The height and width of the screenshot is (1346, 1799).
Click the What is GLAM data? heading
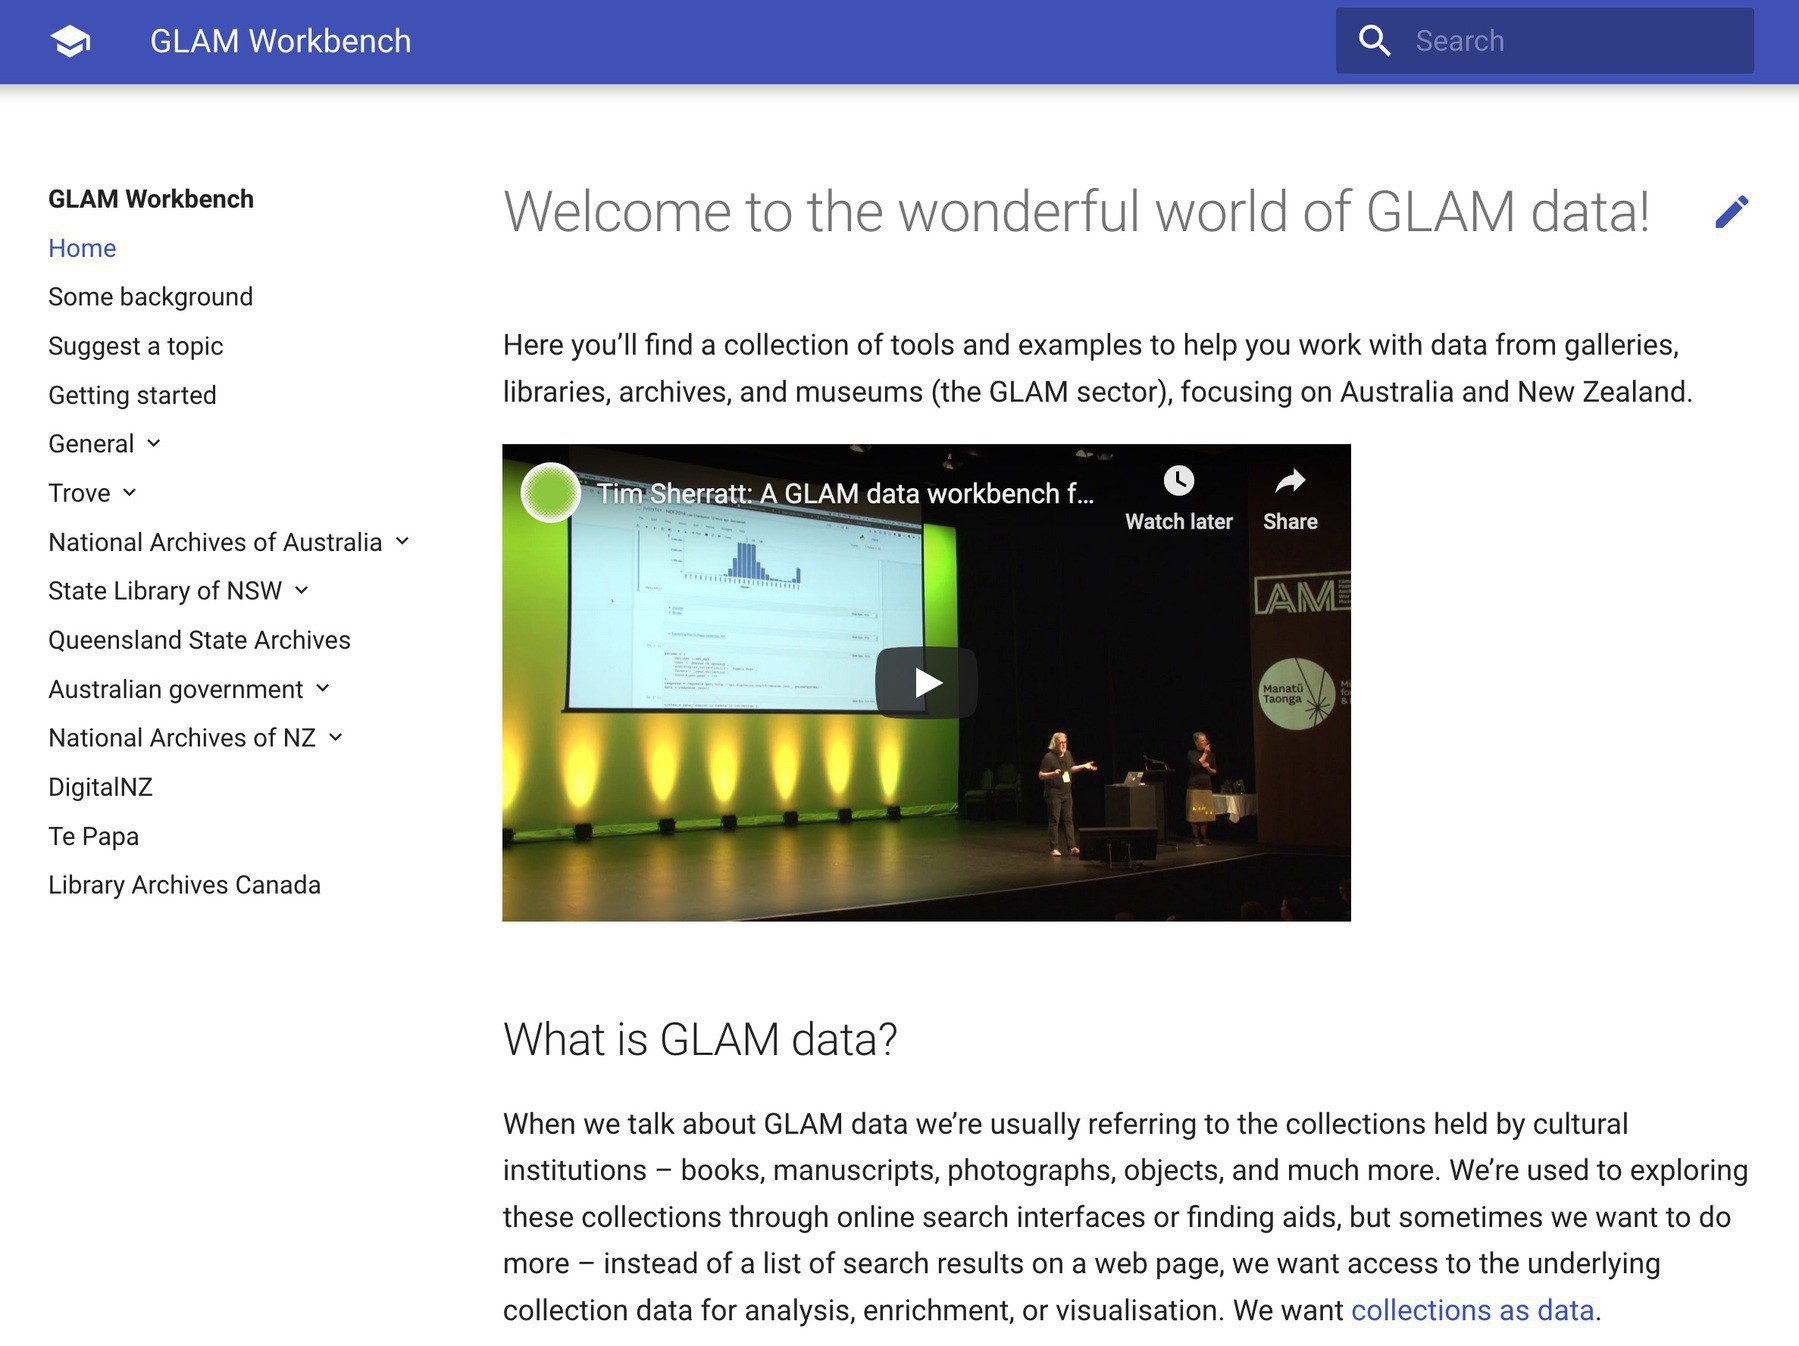(700, 1039)
